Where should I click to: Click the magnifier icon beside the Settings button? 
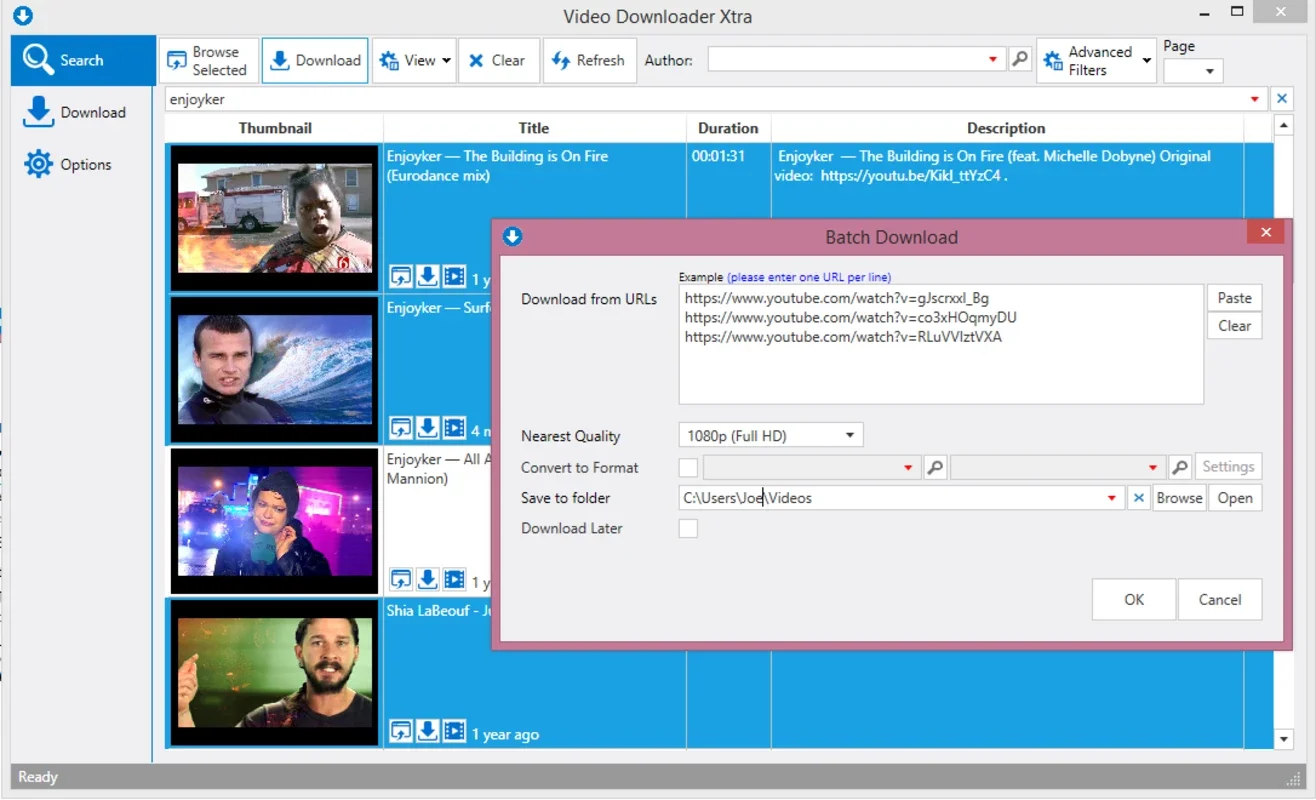pos(1180,467)
